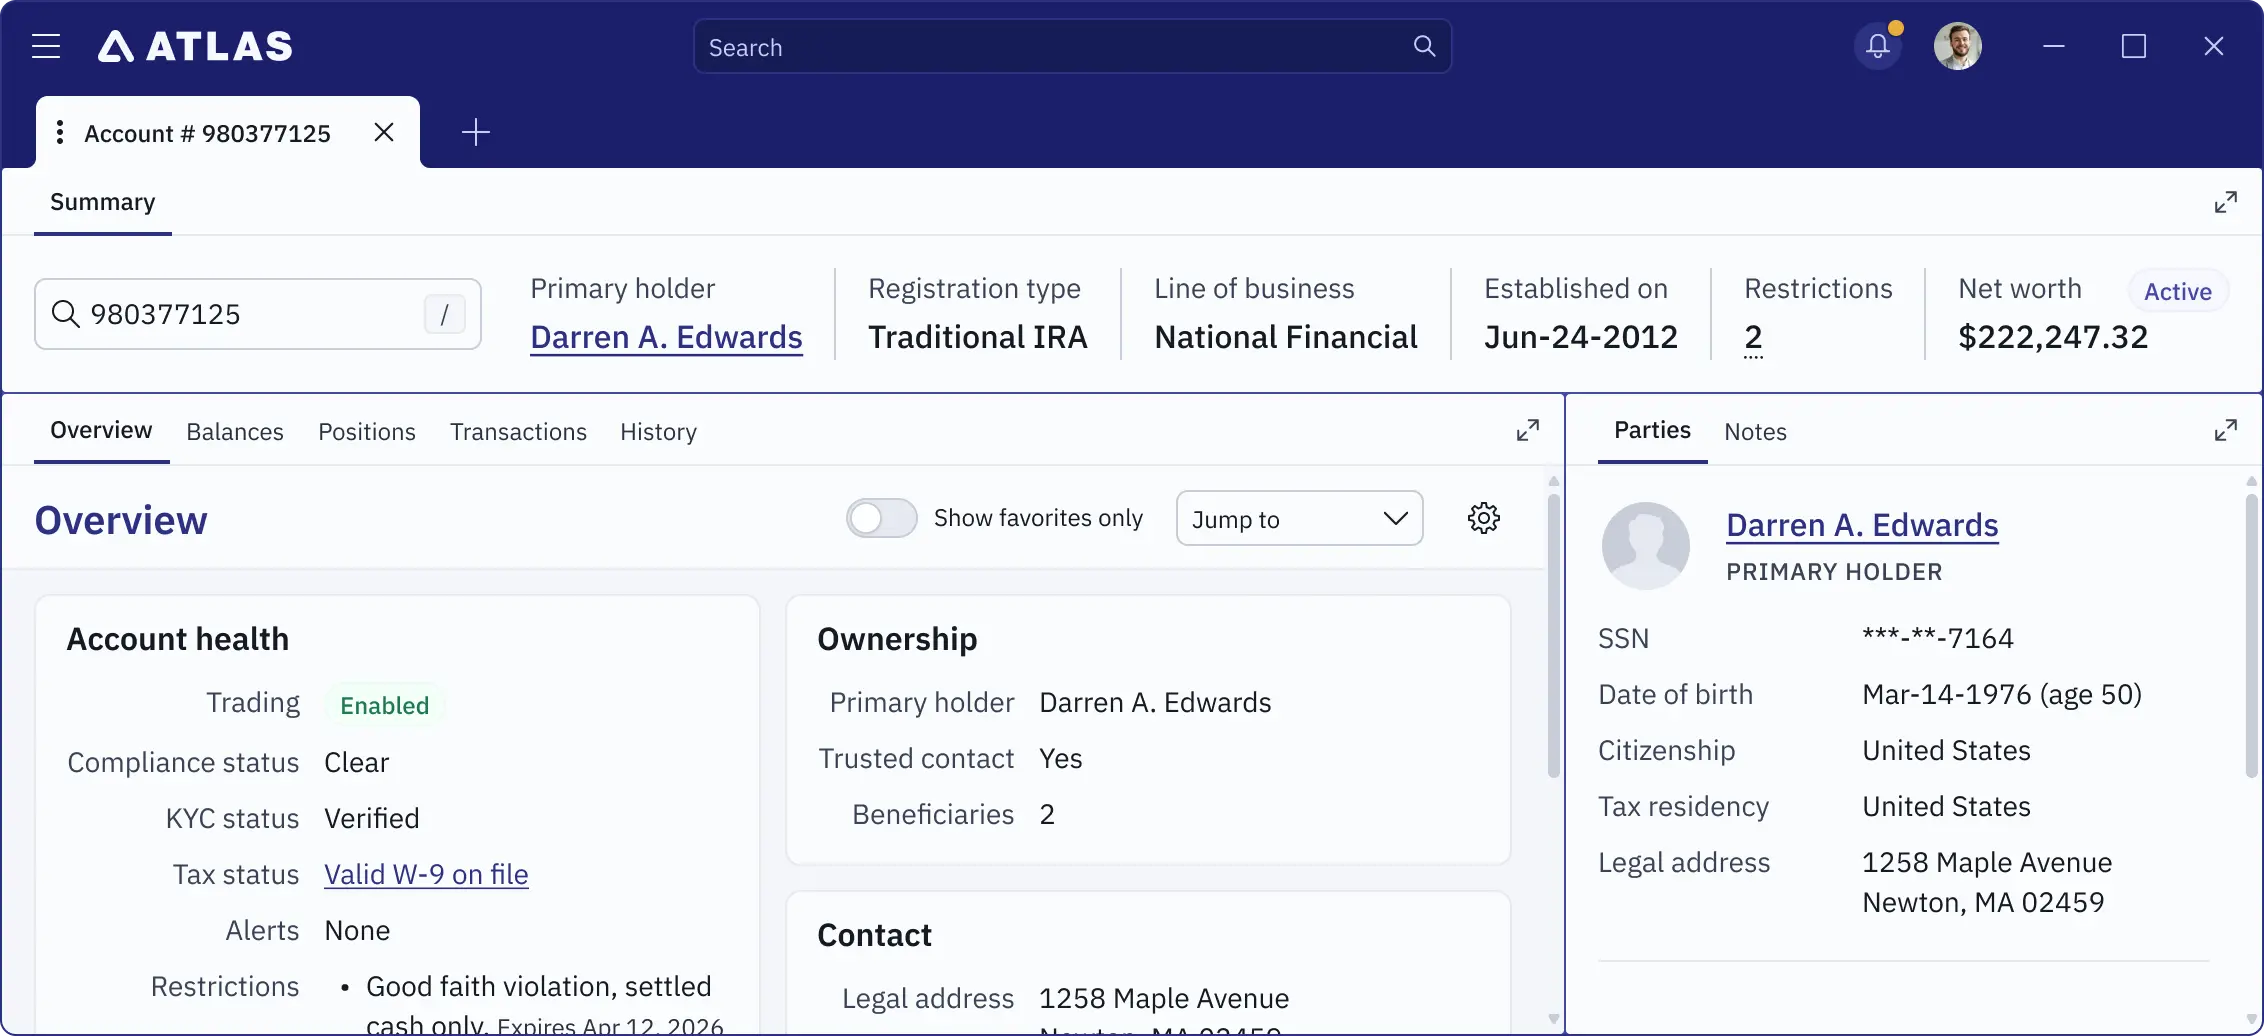
Task: Open Overview settings gear
Action: tap(1484, 518)
